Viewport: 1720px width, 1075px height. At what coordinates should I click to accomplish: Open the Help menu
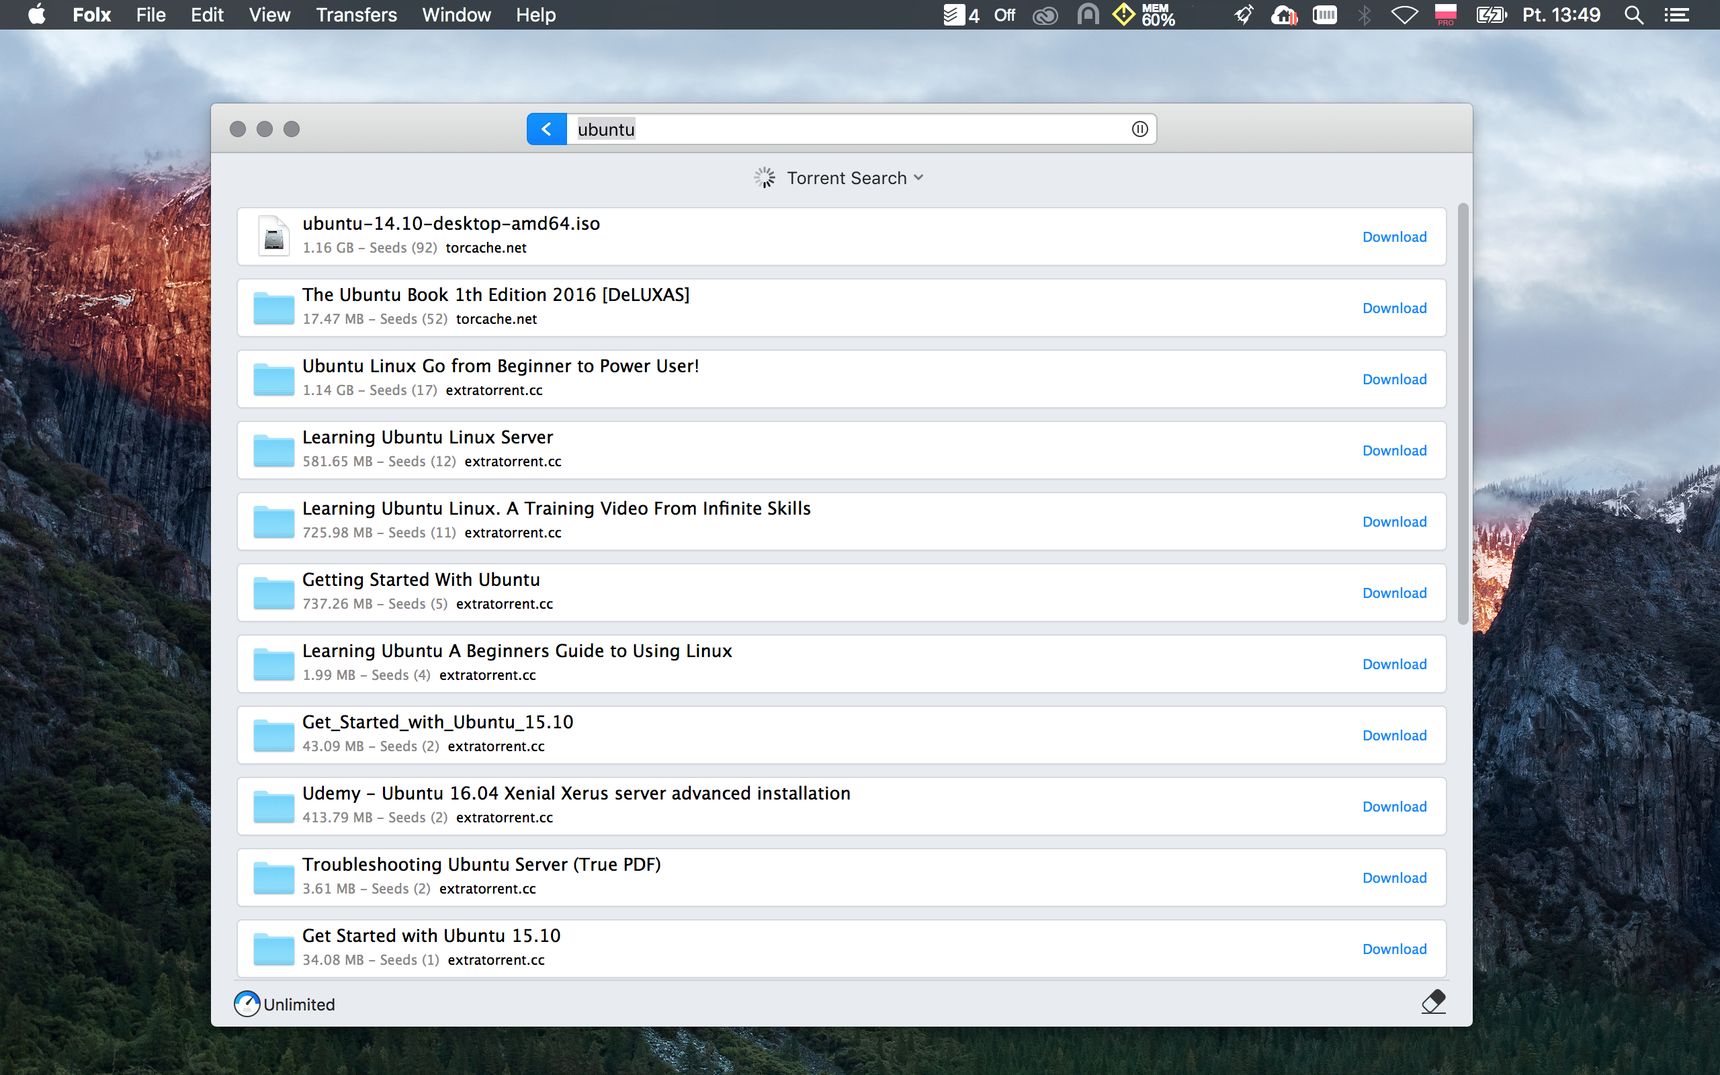pyautogui.click(x=535, y=15)
